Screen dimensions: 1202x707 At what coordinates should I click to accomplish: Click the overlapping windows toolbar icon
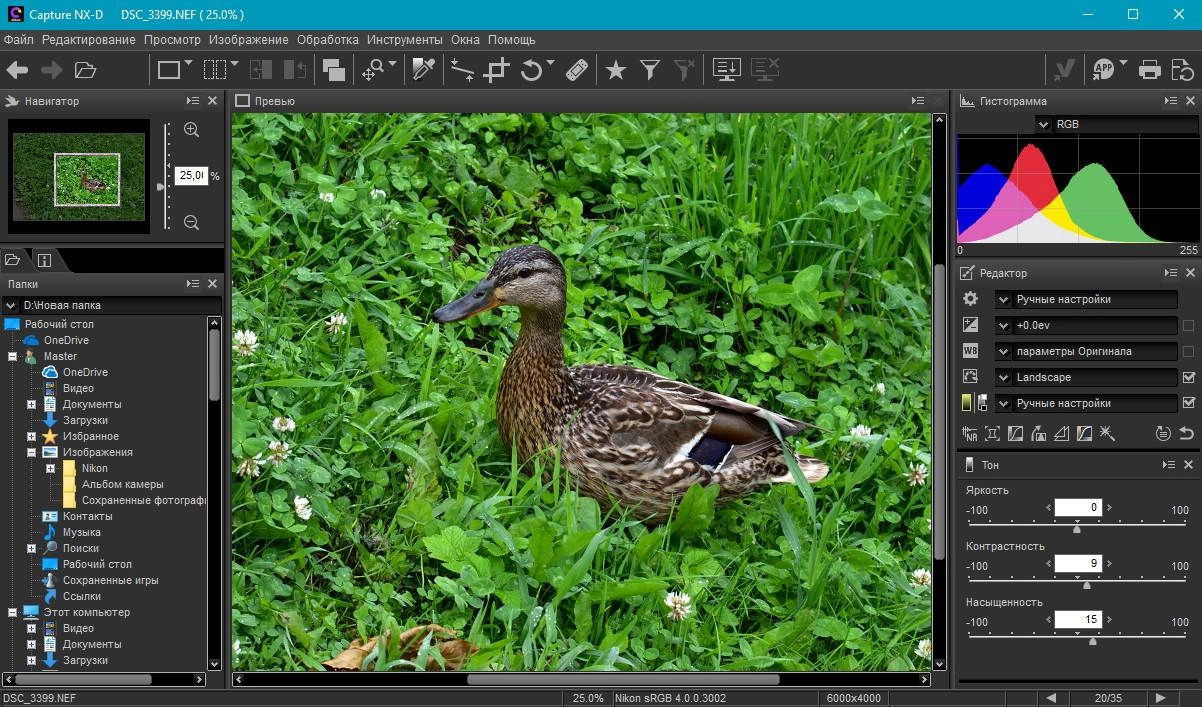click(333, 70)
